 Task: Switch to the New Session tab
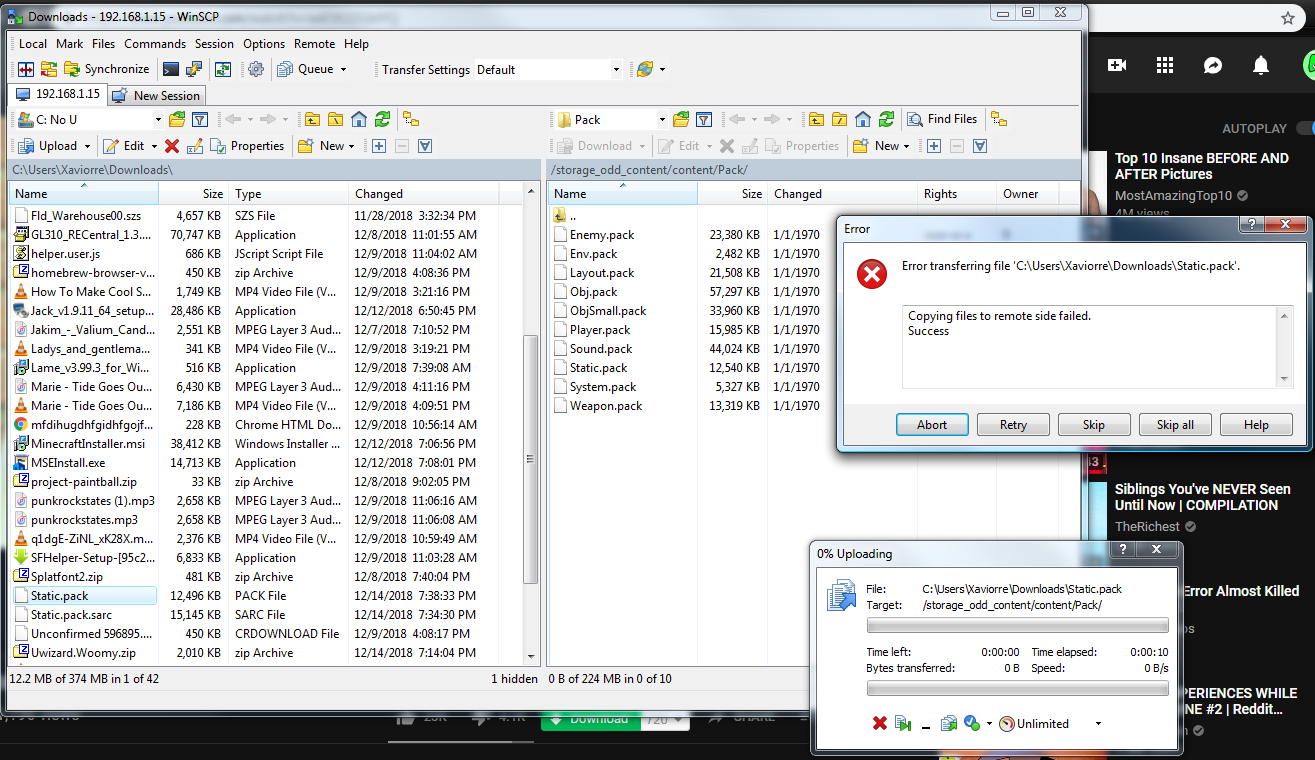click(x=156, y=95)
